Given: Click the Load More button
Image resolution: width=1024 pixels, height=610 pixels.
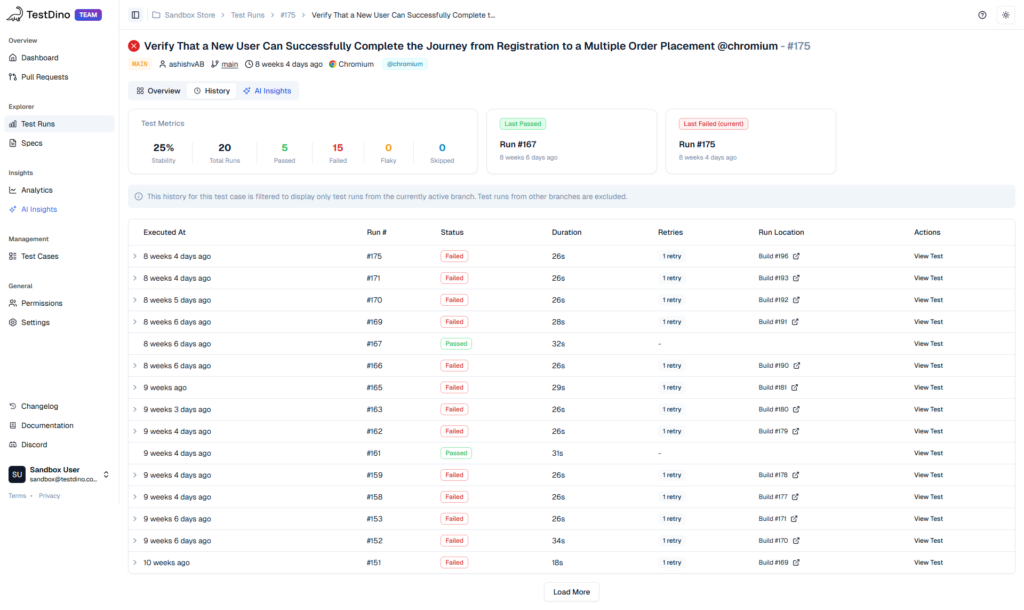Looking at the screenshot, I should (571, 592).
